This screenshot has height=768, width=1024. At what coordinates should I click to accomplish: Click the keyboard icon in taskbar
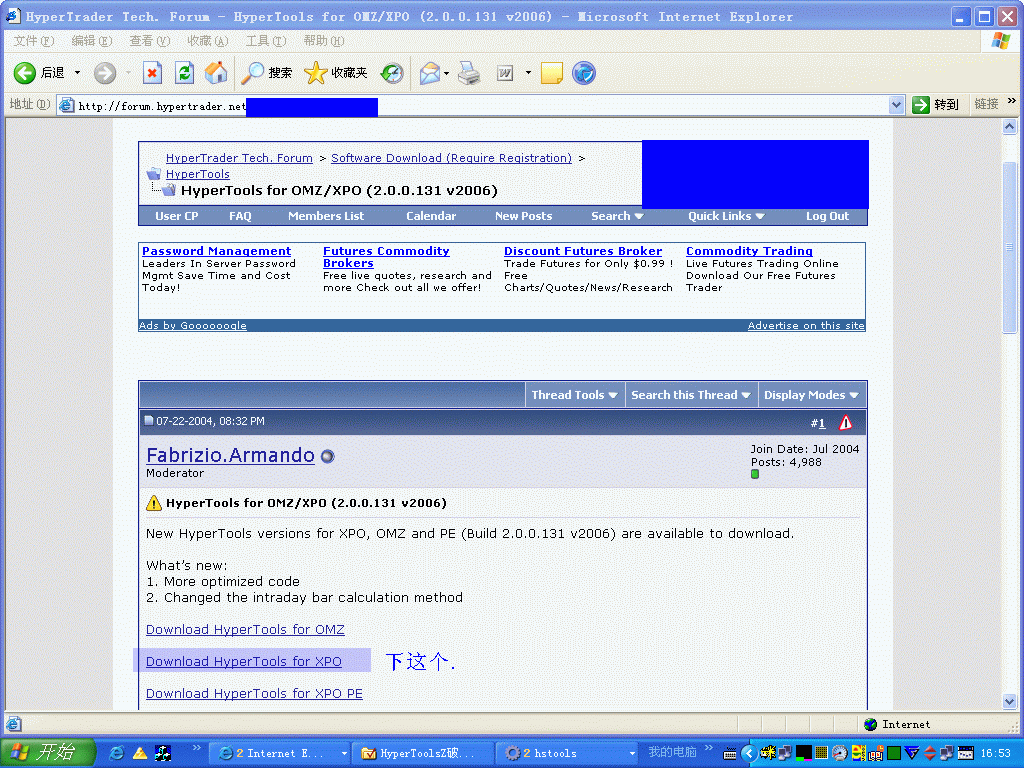click(x=730, y=754)
